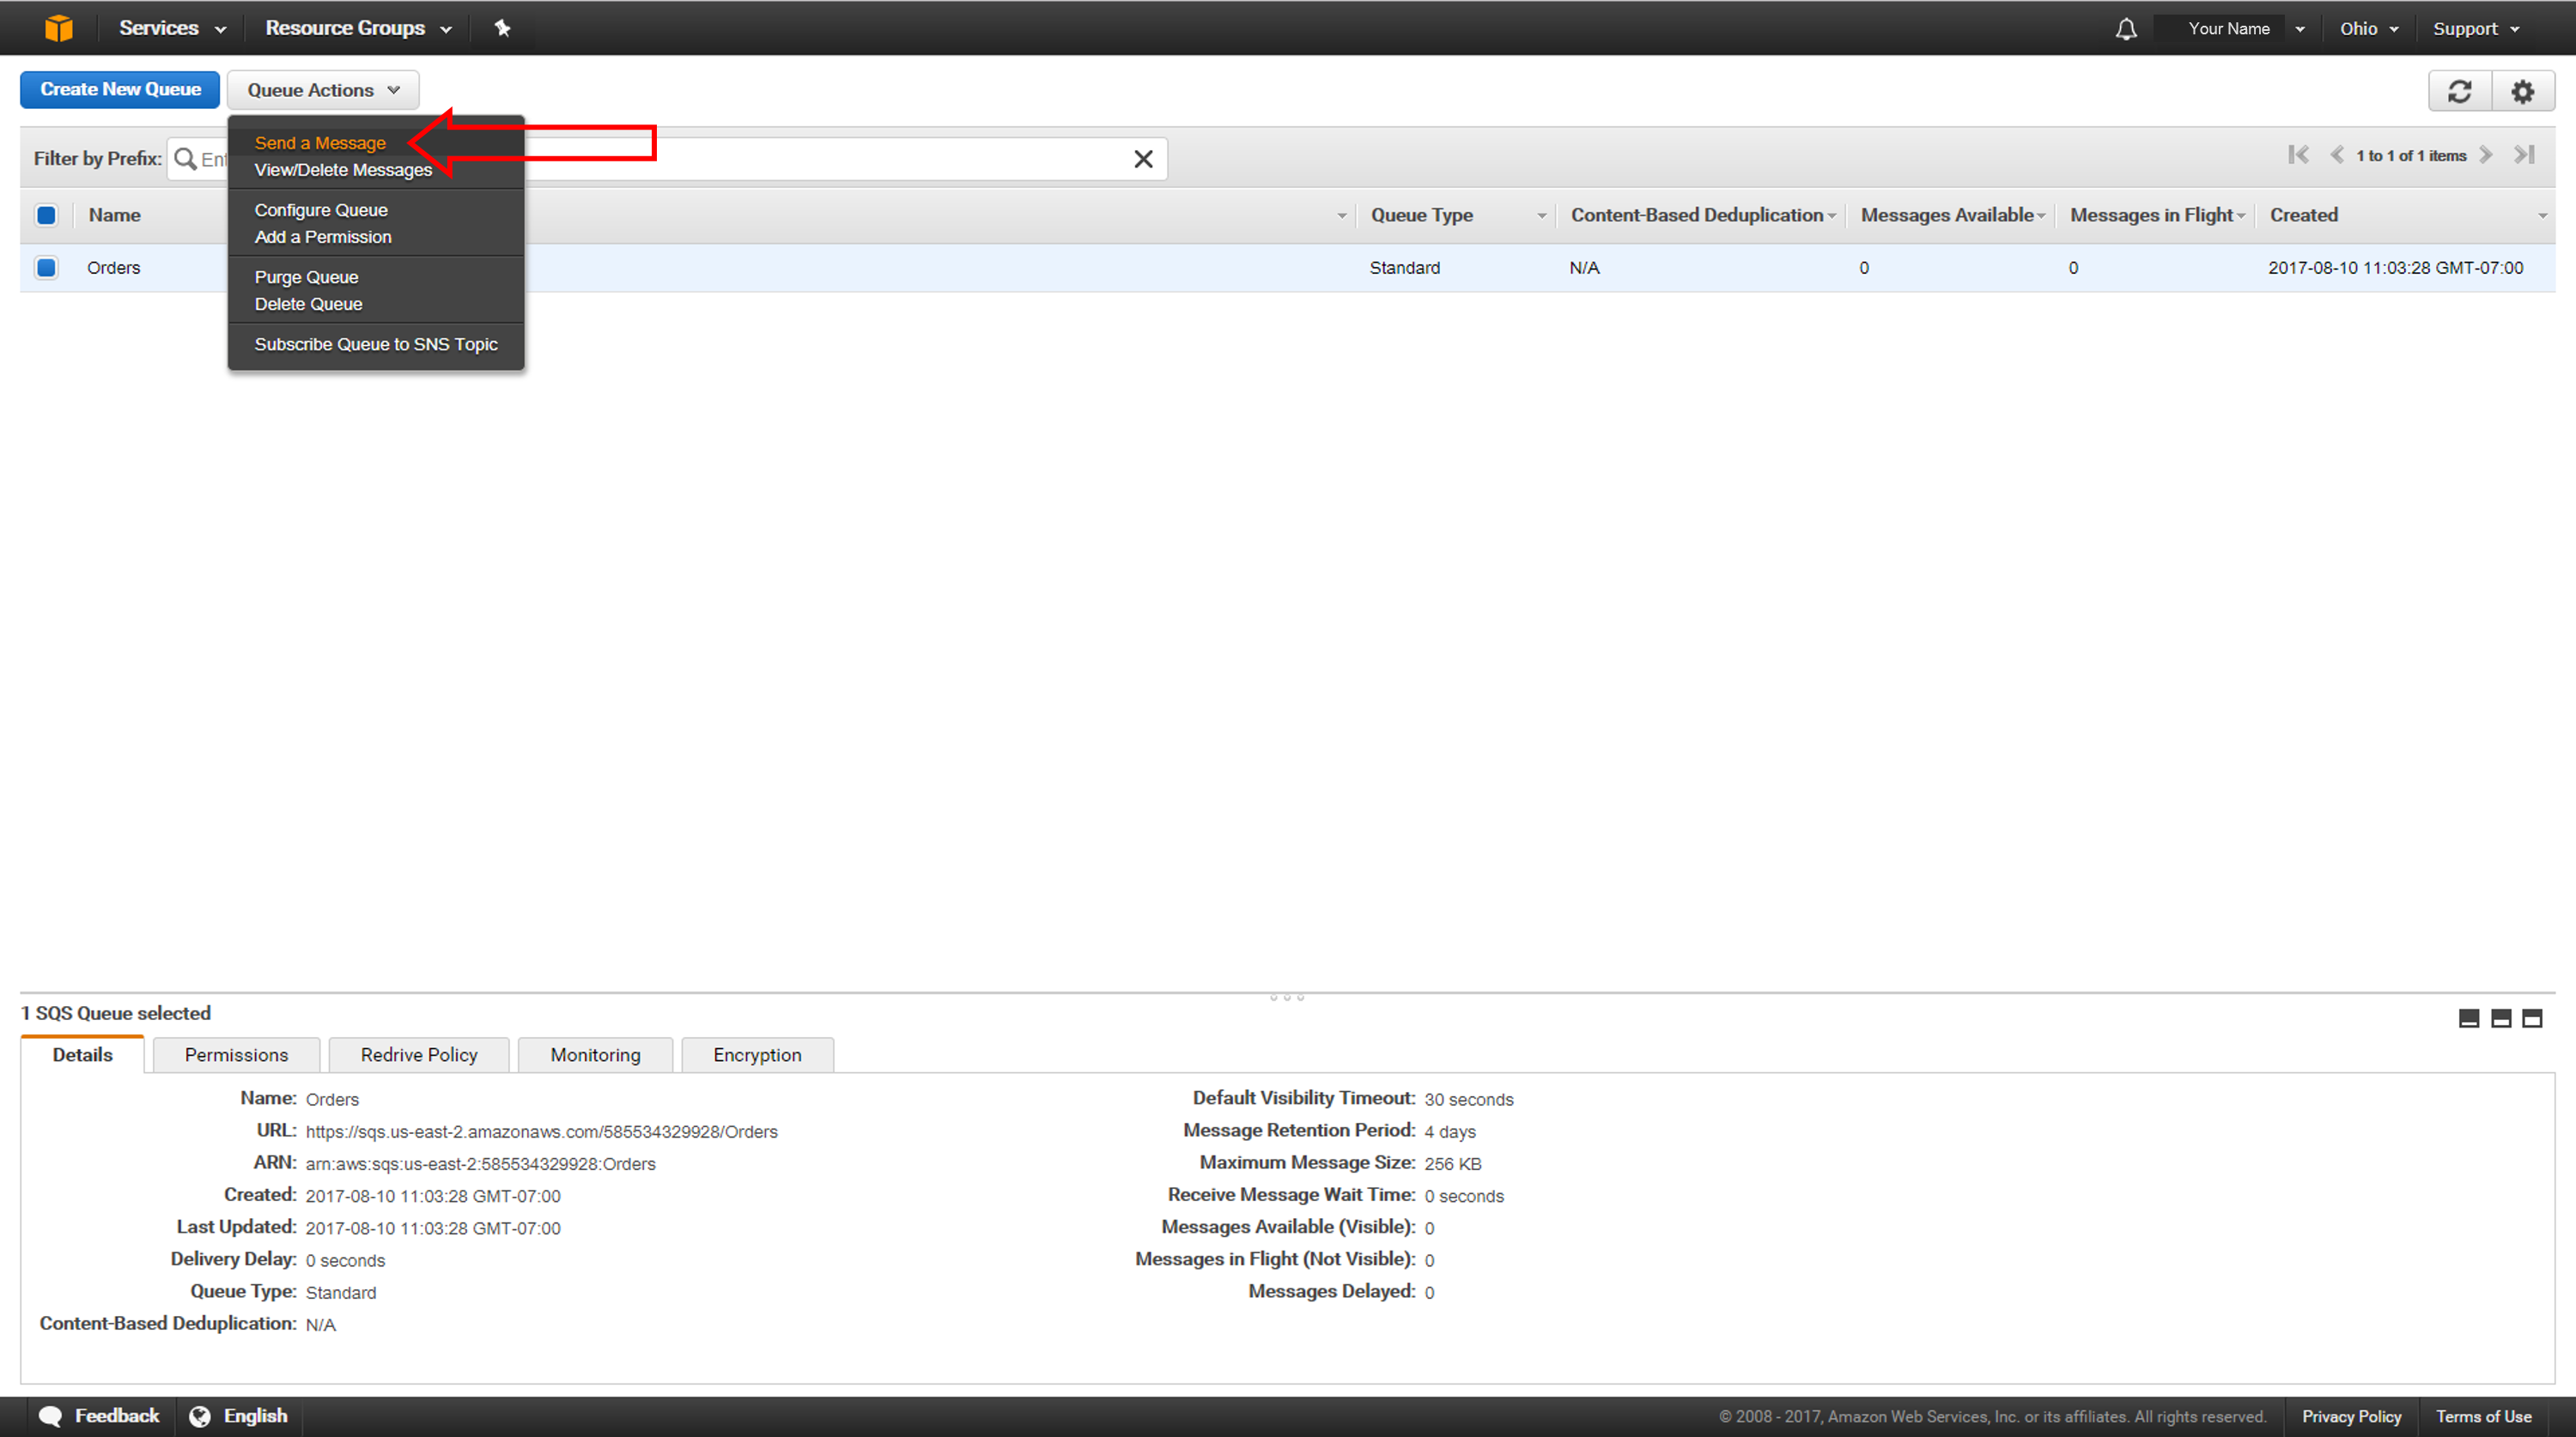The height and width of the screenshot is (1437, 2576).
Task: Expand the Queue Actions dropdown
Action: pyautogui.click(x=324, y=90)
